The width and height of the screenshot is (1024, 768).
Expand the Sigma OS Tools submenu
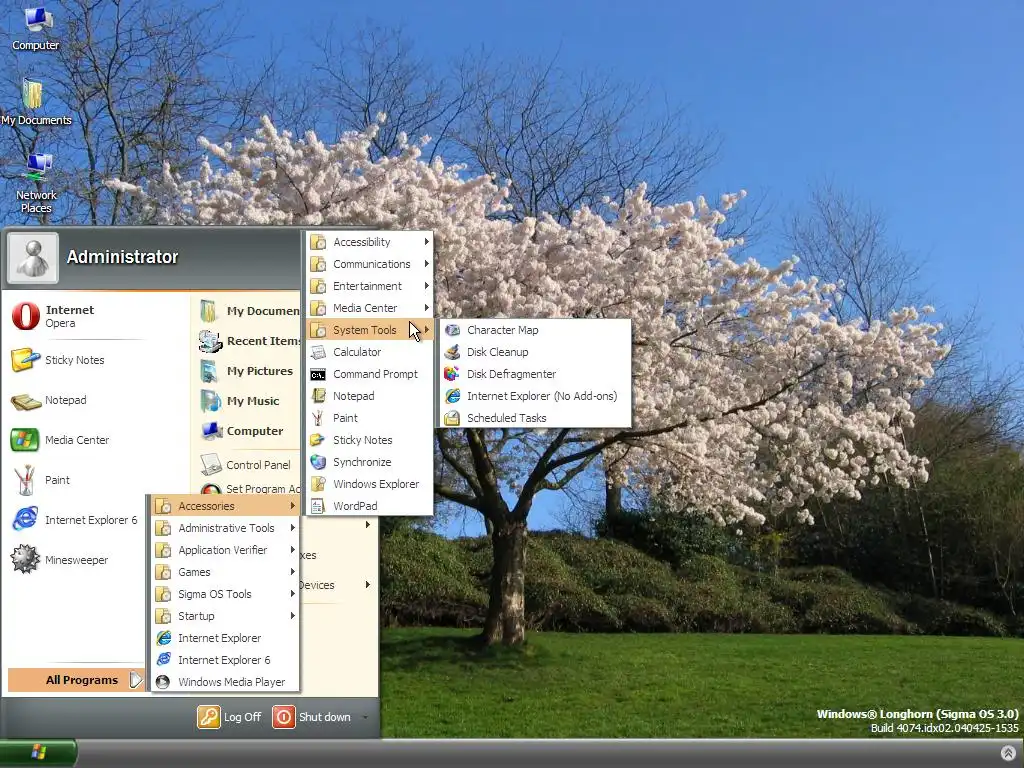[x=225, y=594]
